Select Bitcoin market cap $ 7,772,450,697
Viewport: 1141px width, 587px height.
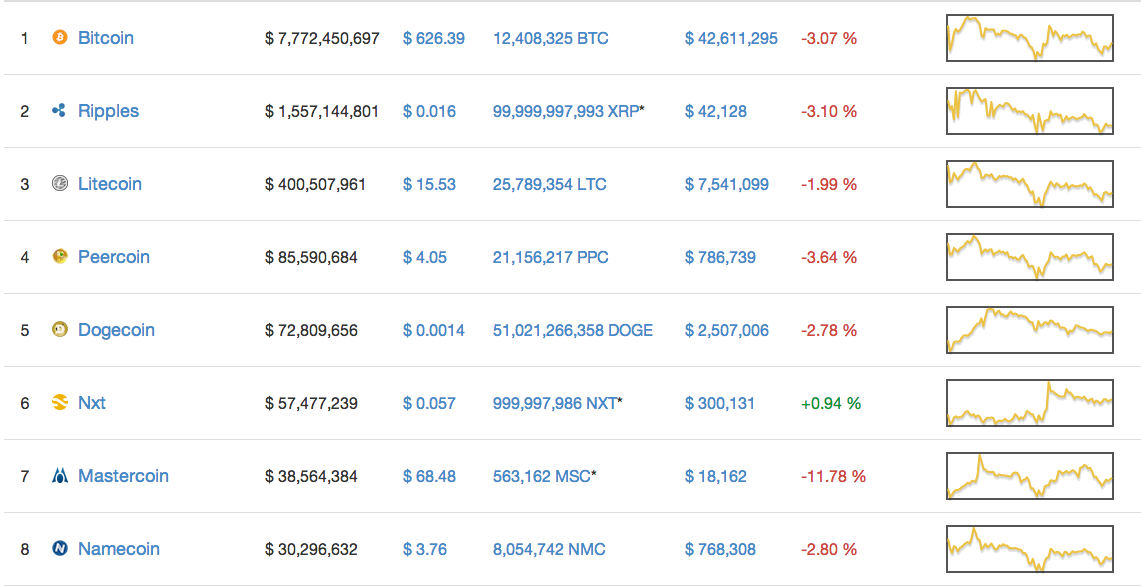[x=322, y=38]
